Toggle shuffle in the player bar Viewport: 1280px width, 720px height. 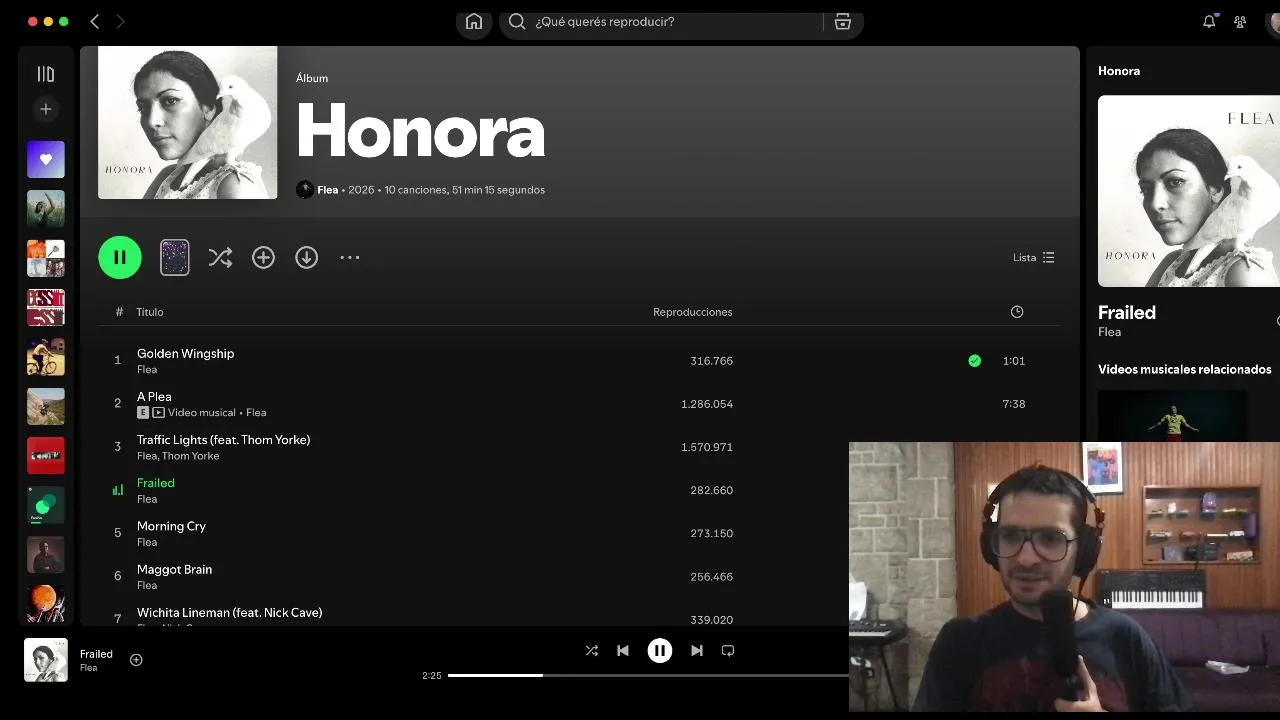click(x=592, y=651)
